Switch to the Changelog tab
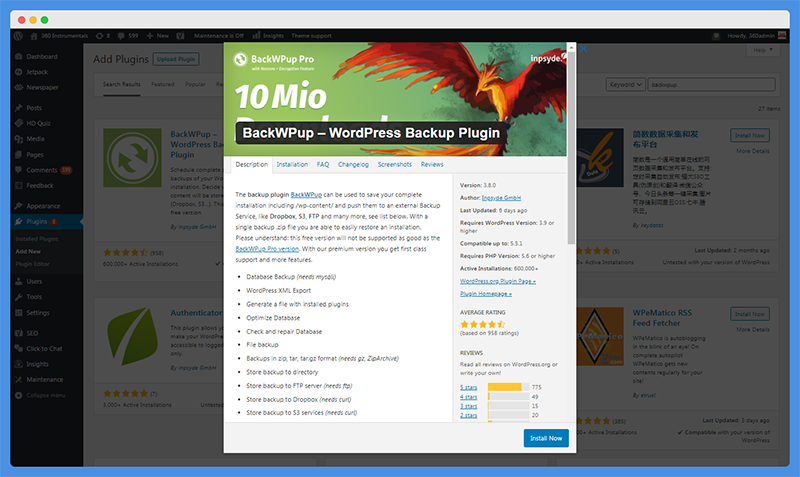 [x=353, y=164]
